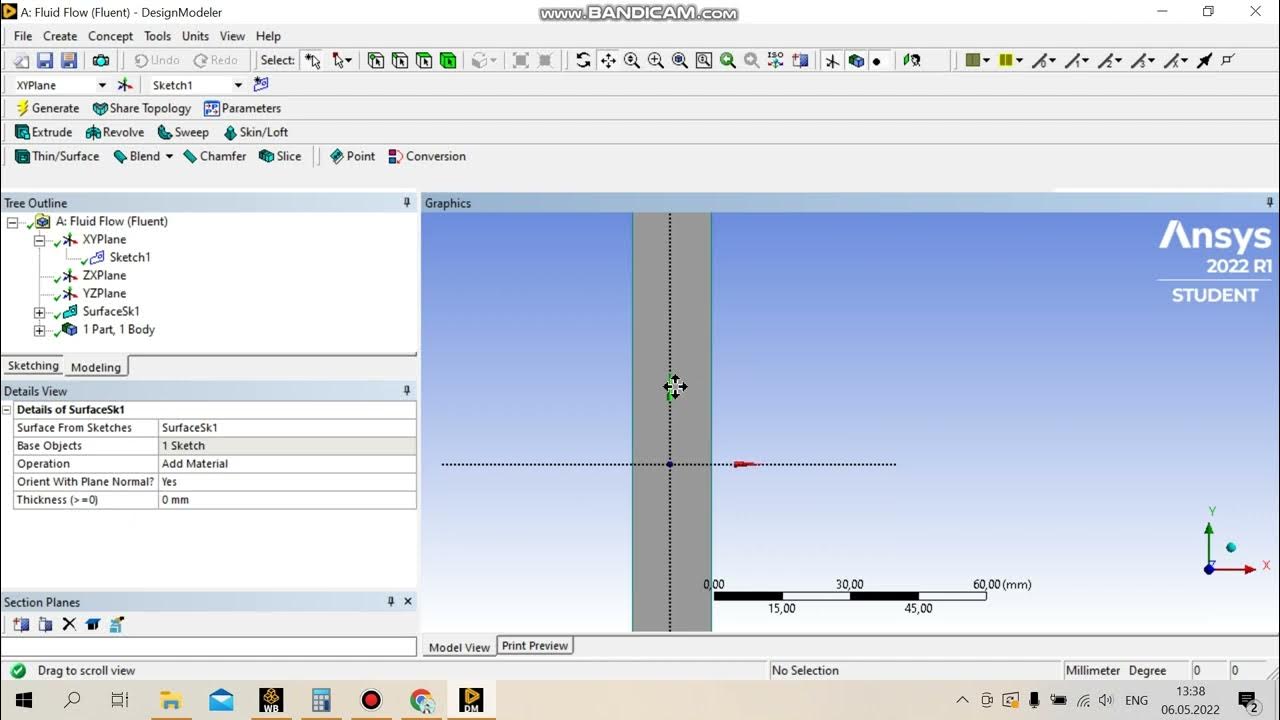Click the Rotate view tool icon
Screen dimensions: 1280x720
pyautogui.click(x=584, y=61)
